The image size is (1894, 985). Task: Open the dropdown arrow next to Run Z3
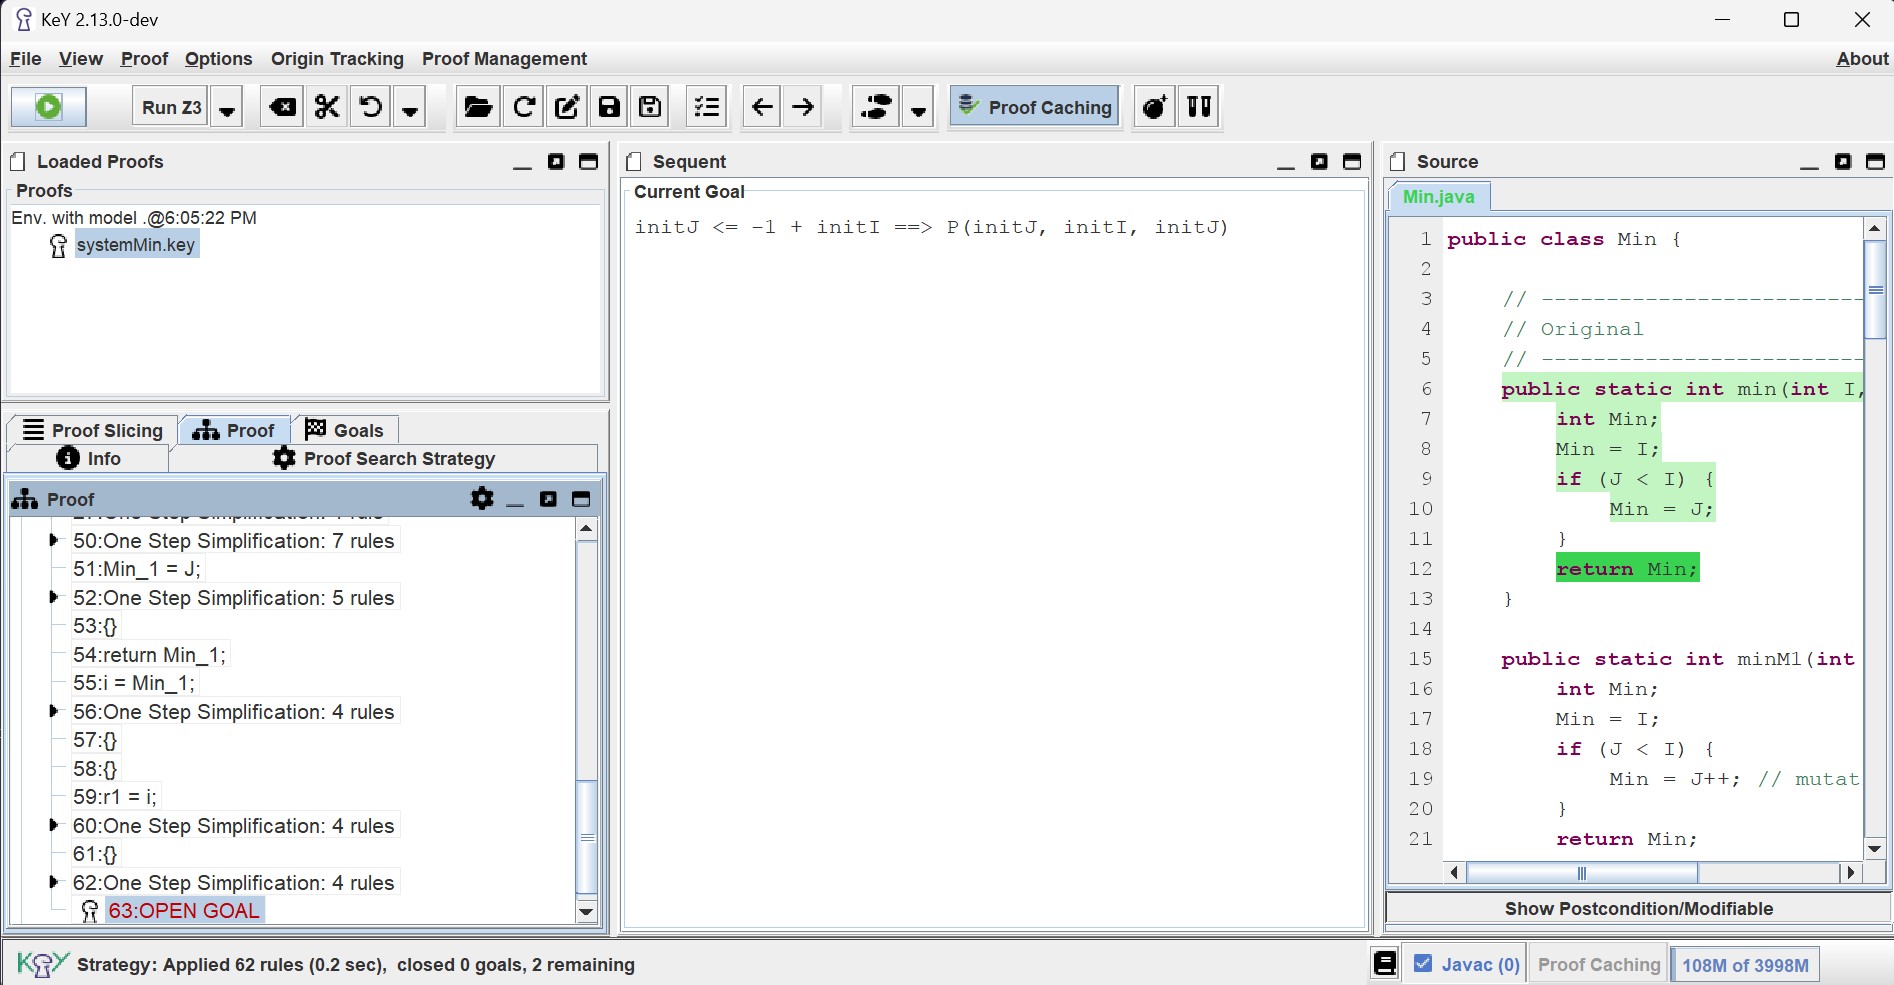pyautogui.click(x=228, y=106)
